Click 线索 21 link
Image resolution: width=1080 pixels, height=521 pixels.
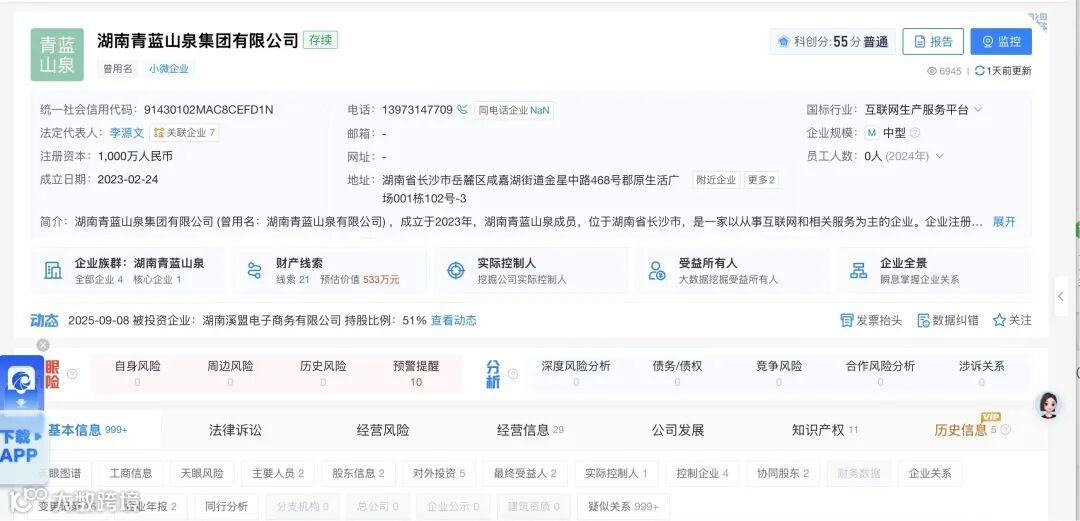[293, 279]
